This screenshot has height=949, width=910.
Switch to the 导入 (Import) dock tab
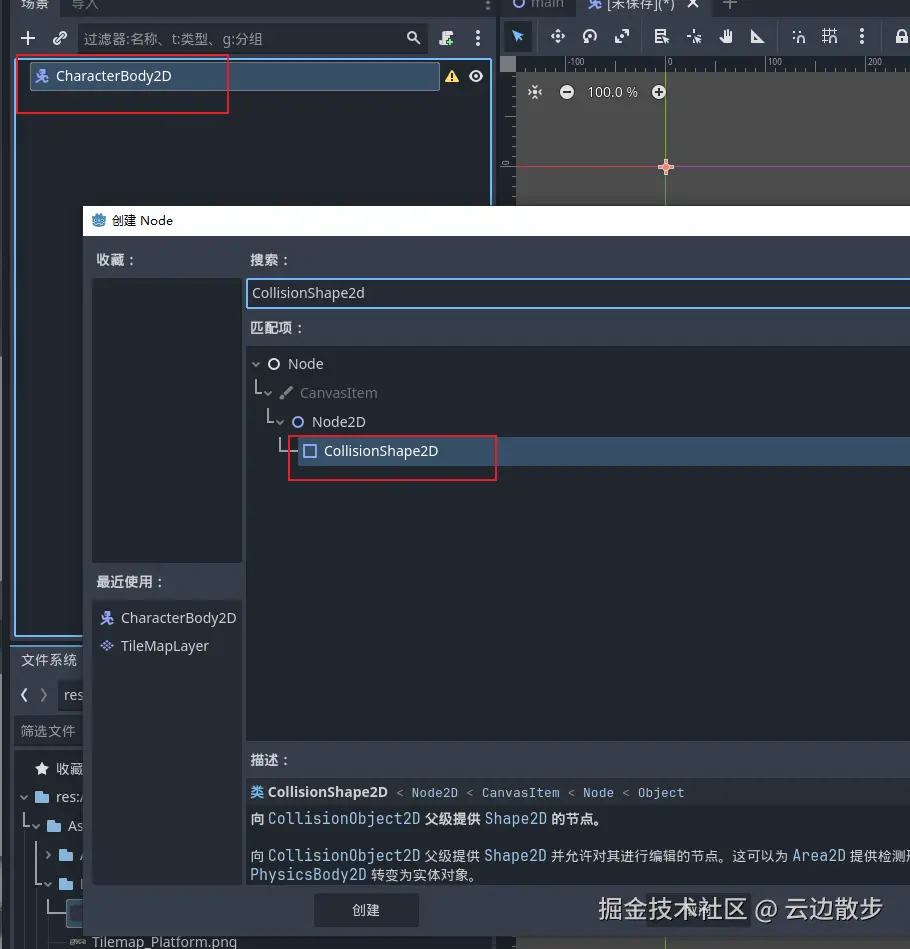tap(85, 4)
